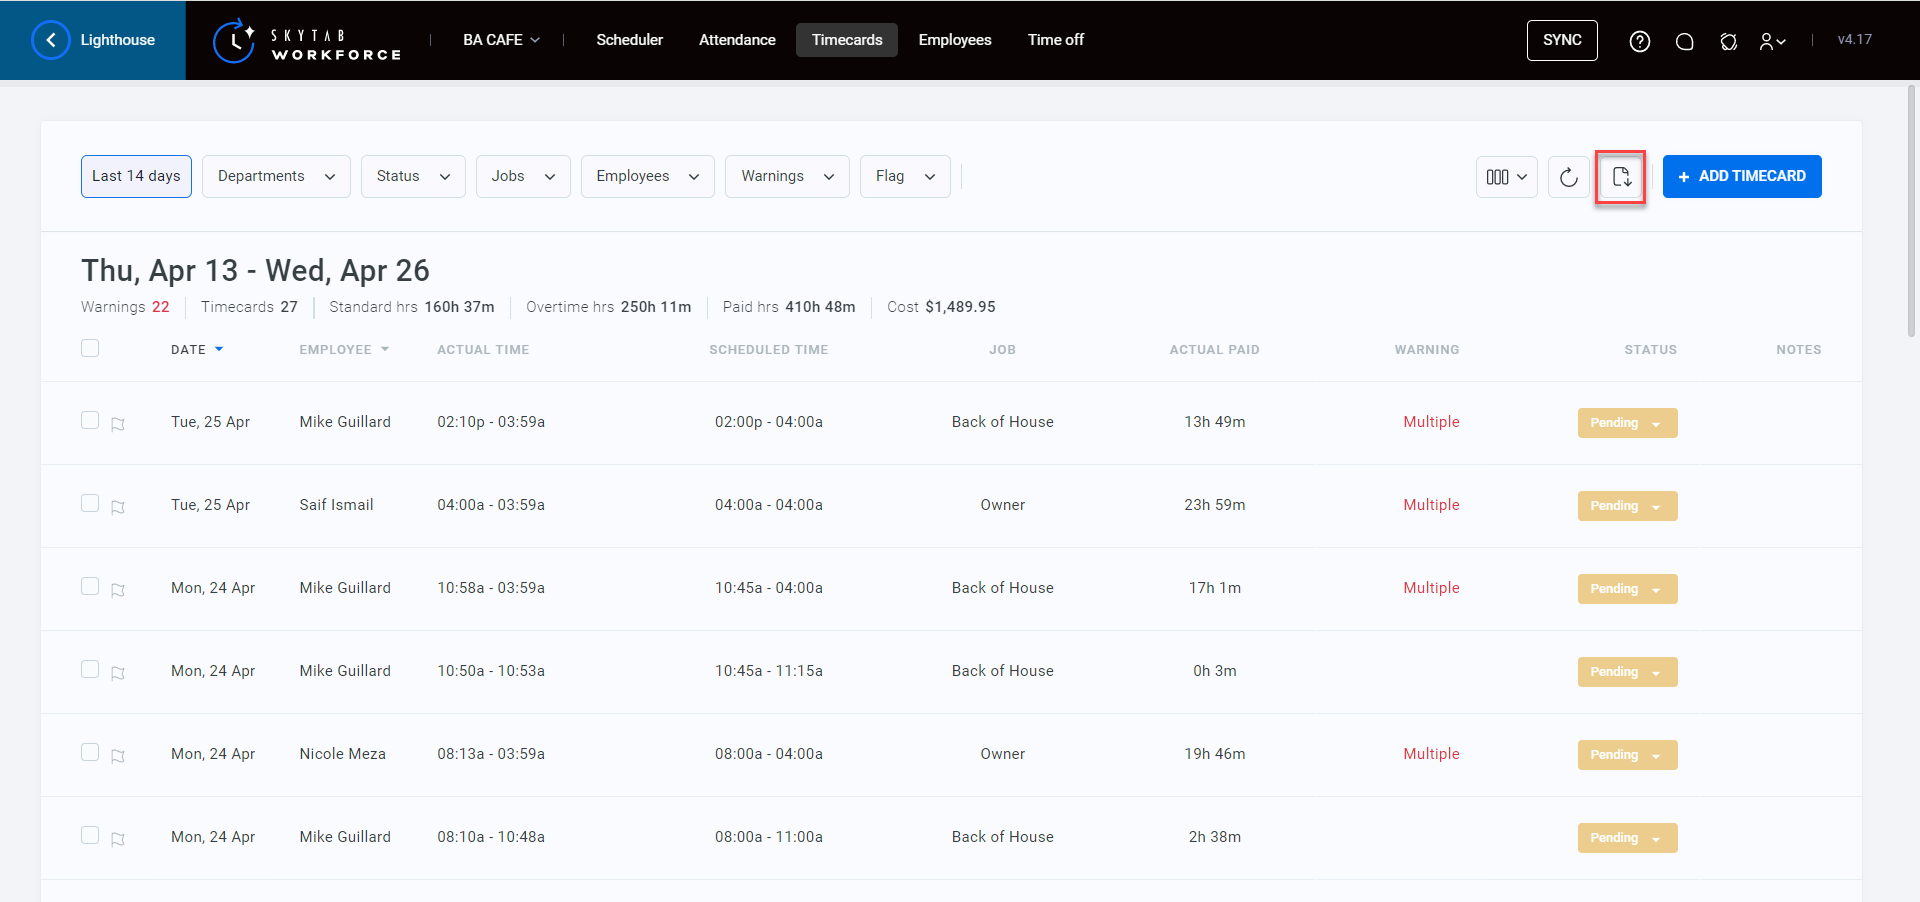Click the ADD TIMECARD button

[1741, 176]
